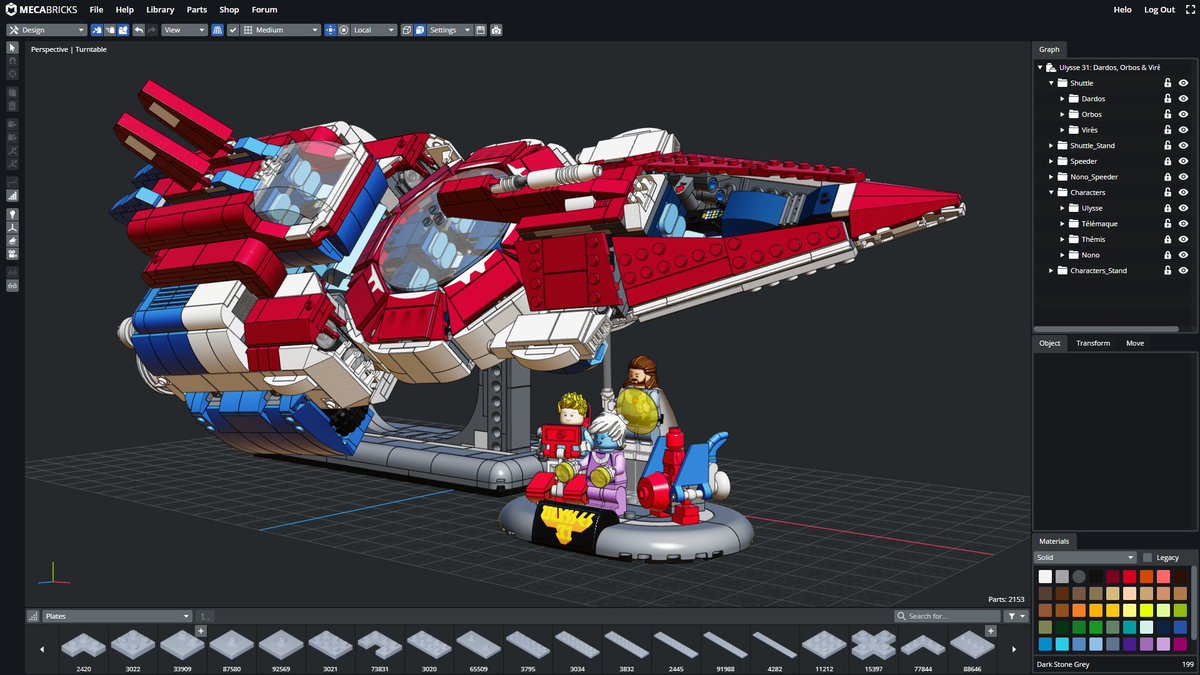Select the arrow pointer tool in left sidebar
This screenshot has width=1200, height=675.
pyautogui.click(x=12, y=48)
